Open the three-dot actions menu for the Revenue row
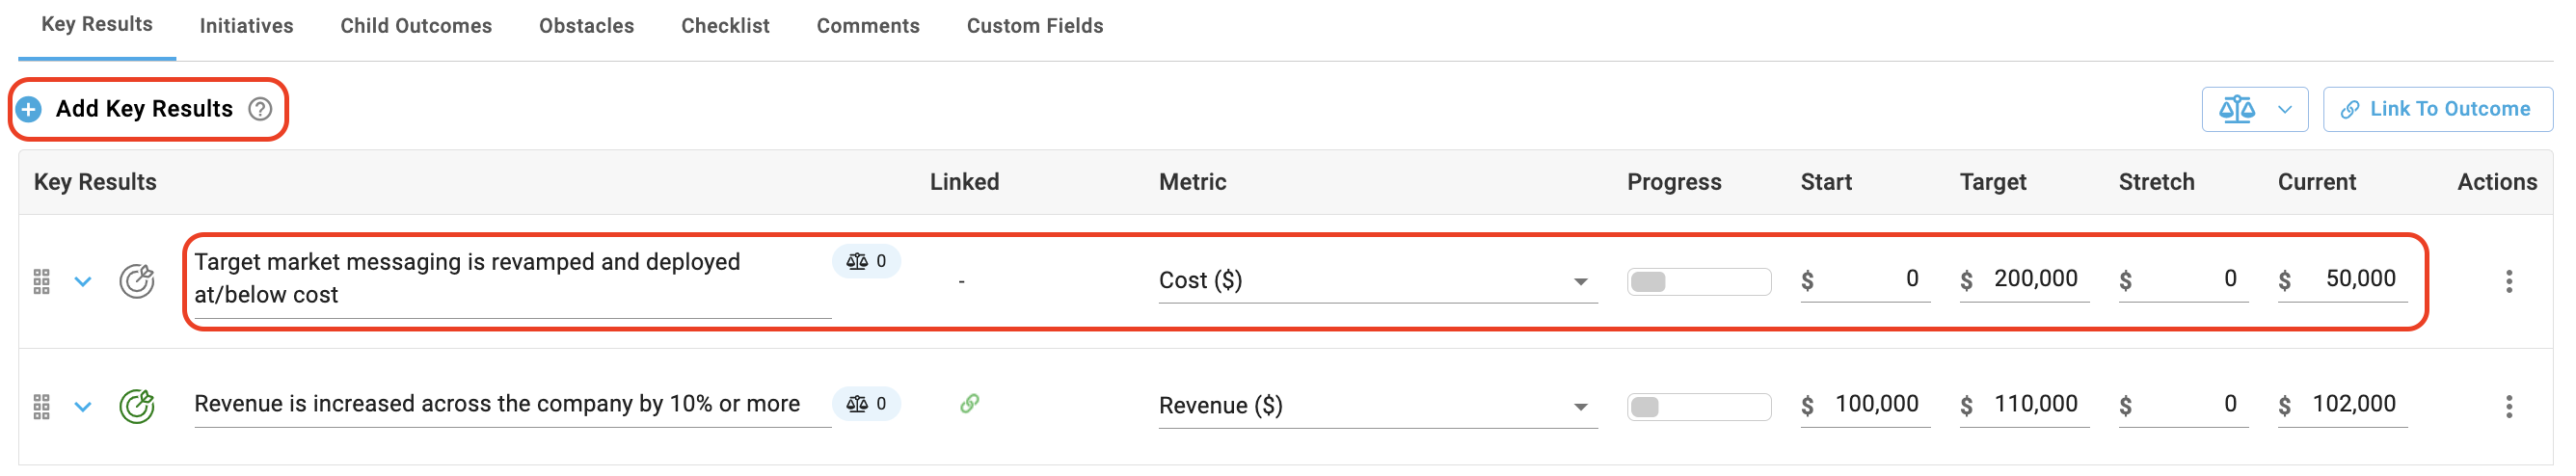The image size is (2576, 476). 2508,407
